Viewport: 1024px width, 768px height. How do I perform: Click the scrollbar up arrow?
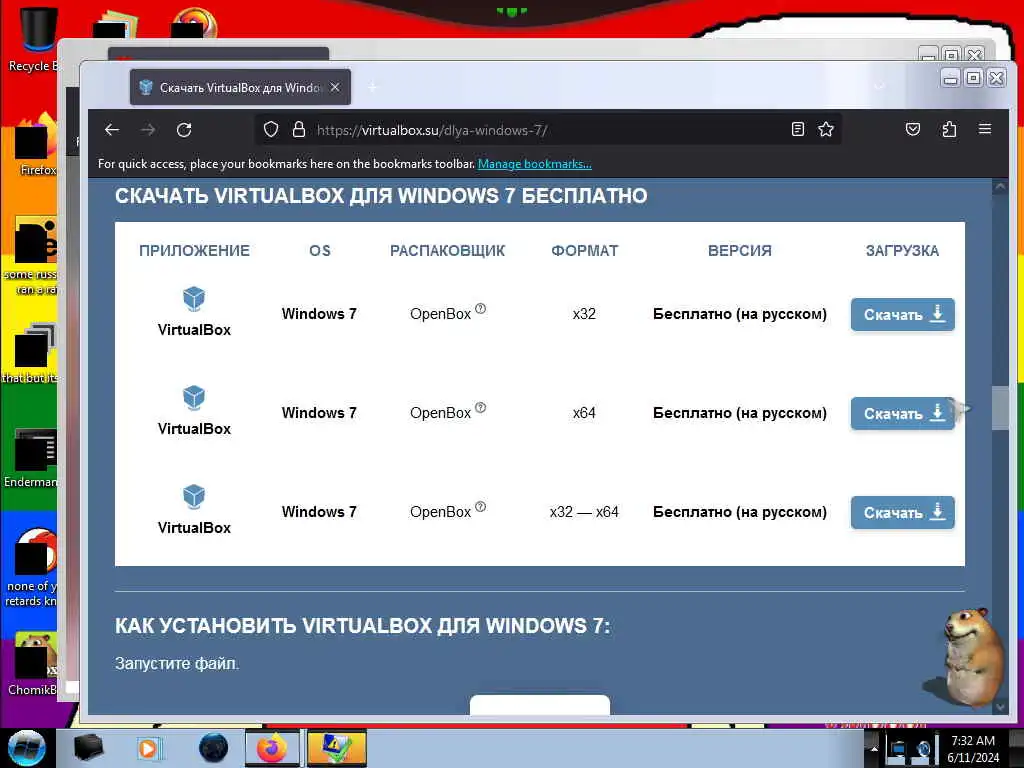[x=1000, y=187]
